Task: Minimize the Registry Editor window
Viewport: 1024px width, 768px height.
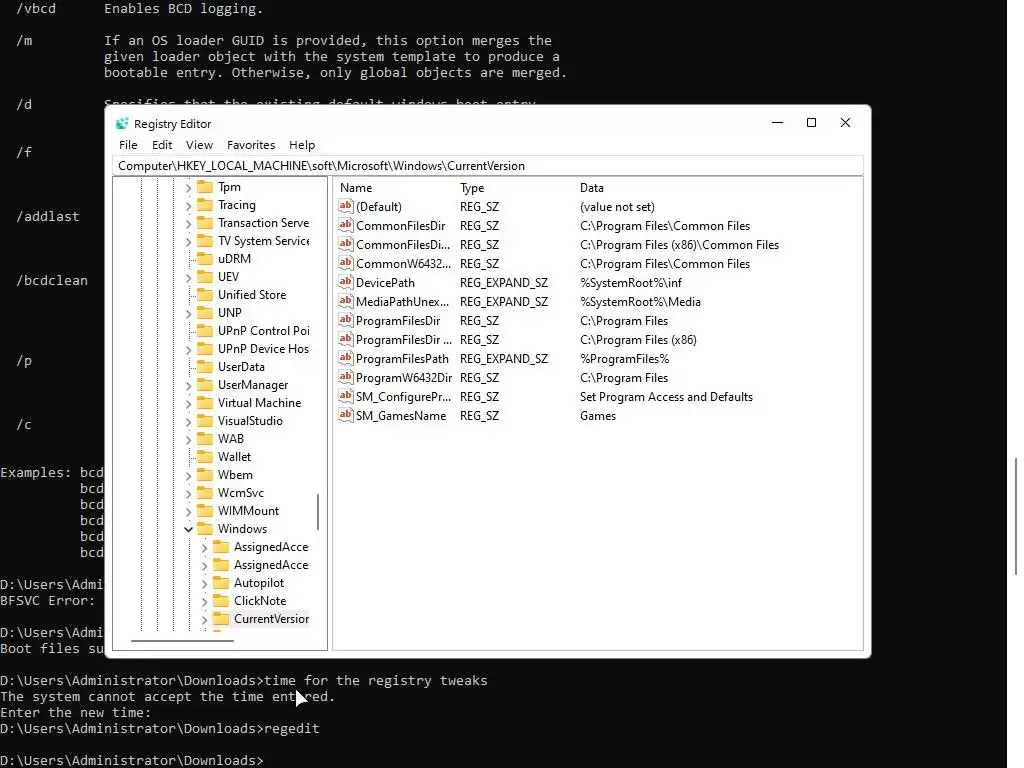Action: [x=777, y=123]
